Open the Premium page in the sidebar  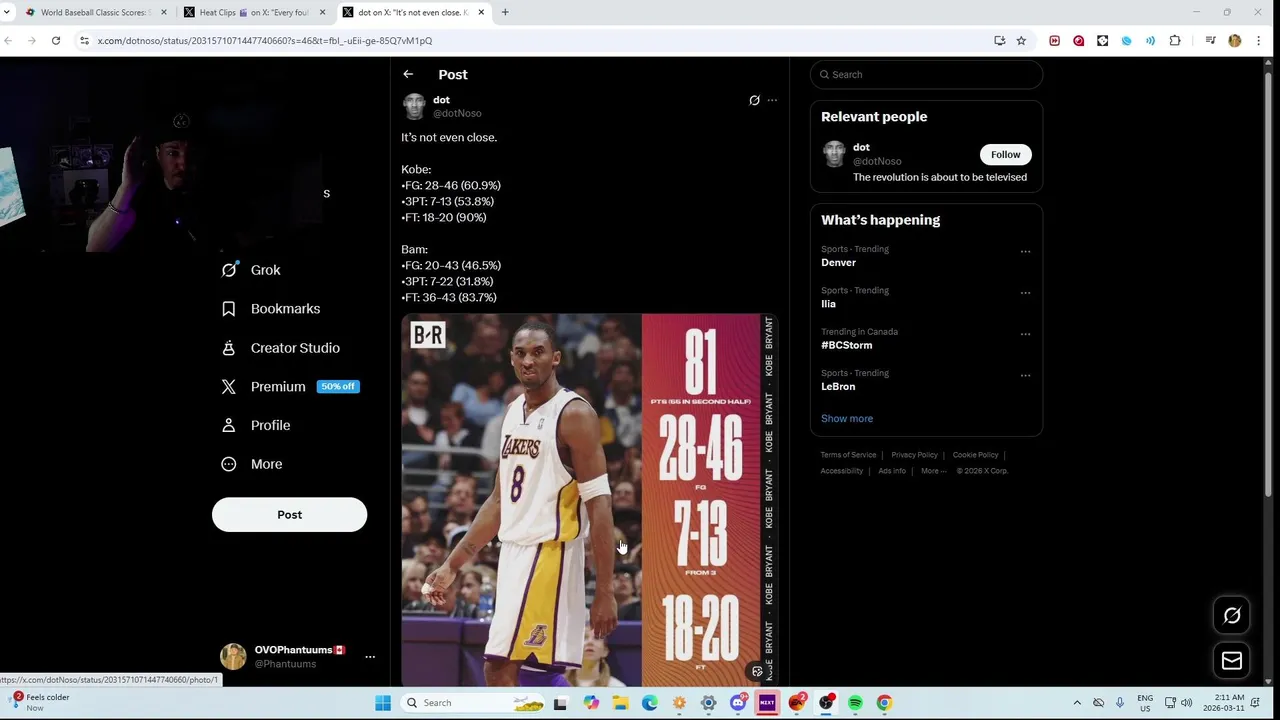(x=289, y=386)
